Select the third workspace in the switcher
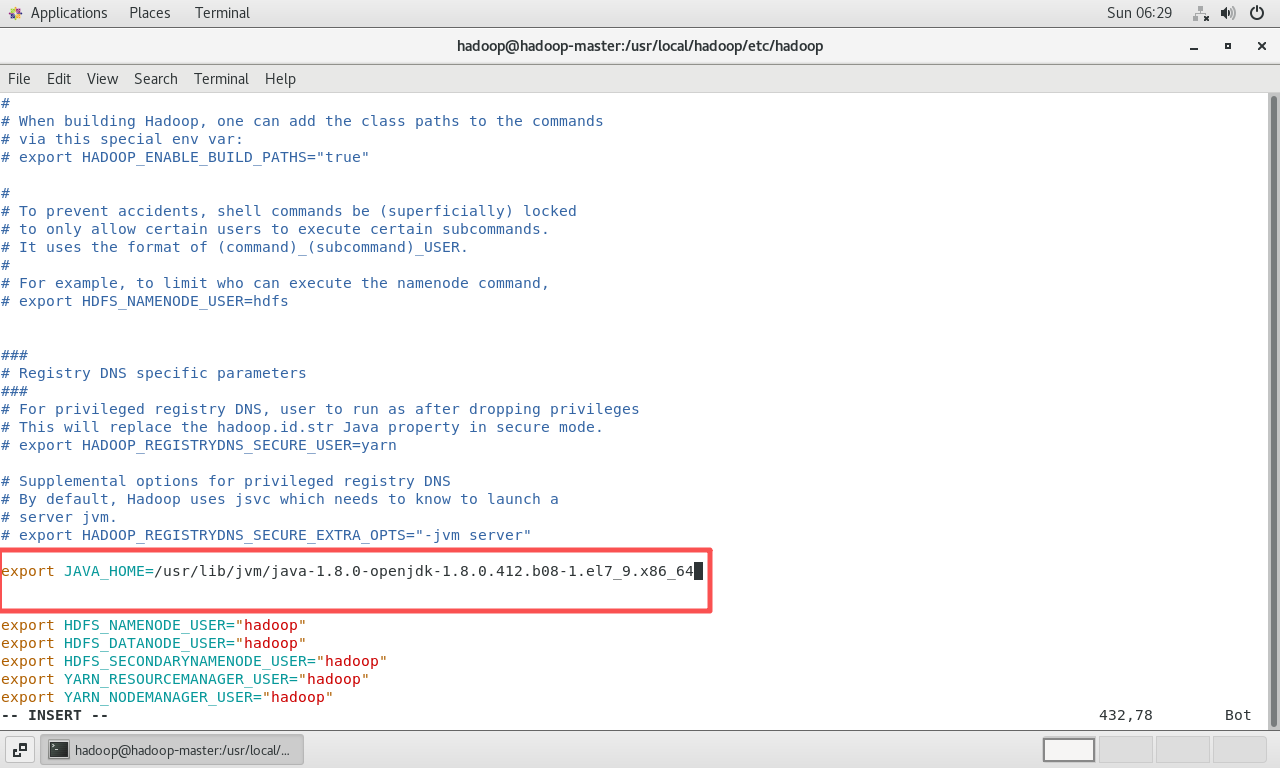Viewport: 1280px width, 768px height. 1183,749
